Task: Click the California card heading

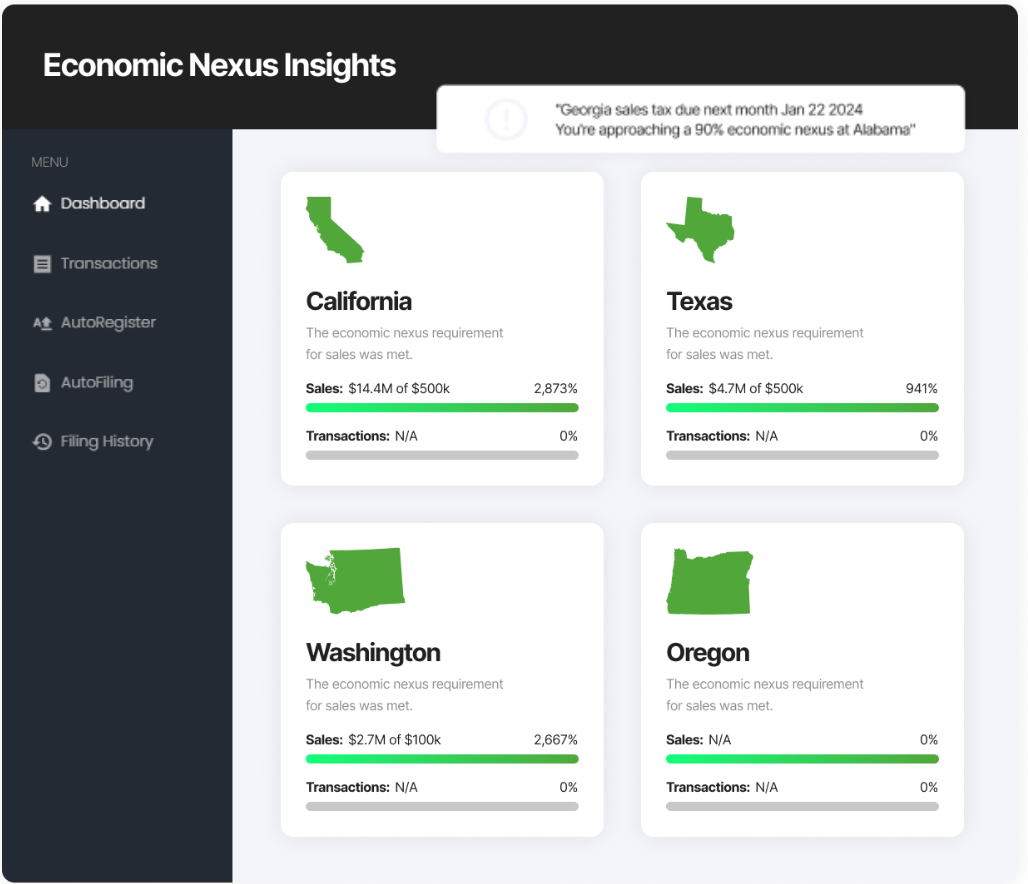Action: pyautogui.click(x=359, y=301)
